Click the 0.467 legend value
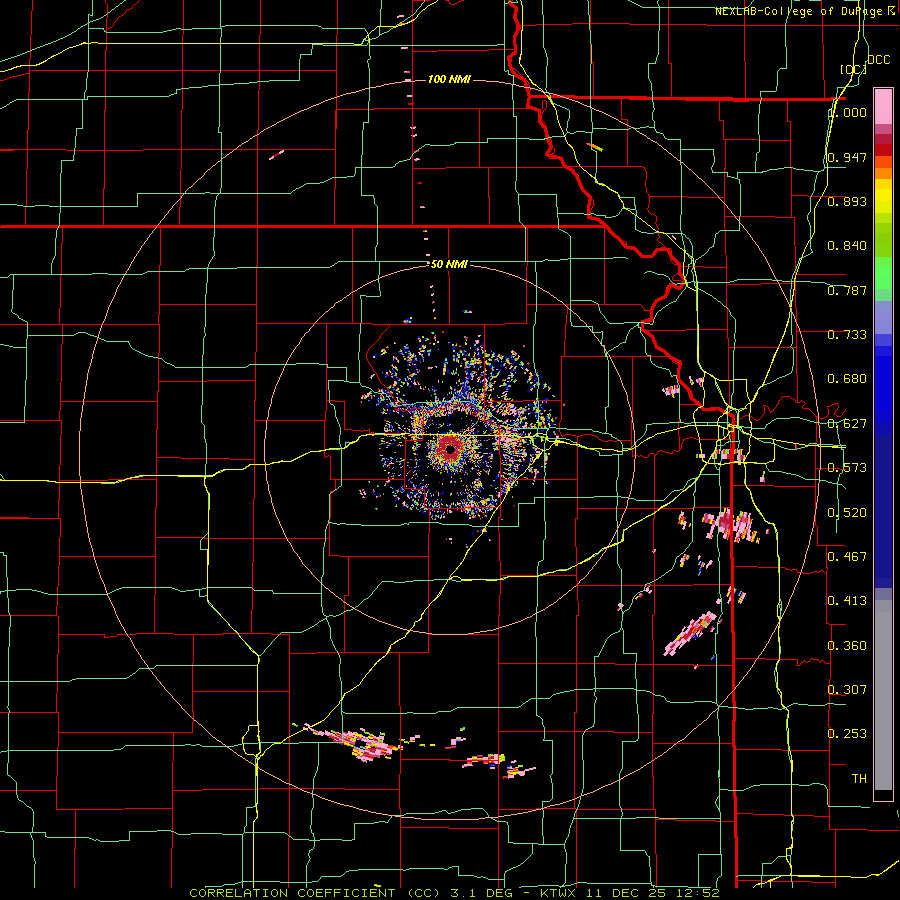Image resolution: width=900 pixels, height=900 pixels. click(x=847, y=557)
